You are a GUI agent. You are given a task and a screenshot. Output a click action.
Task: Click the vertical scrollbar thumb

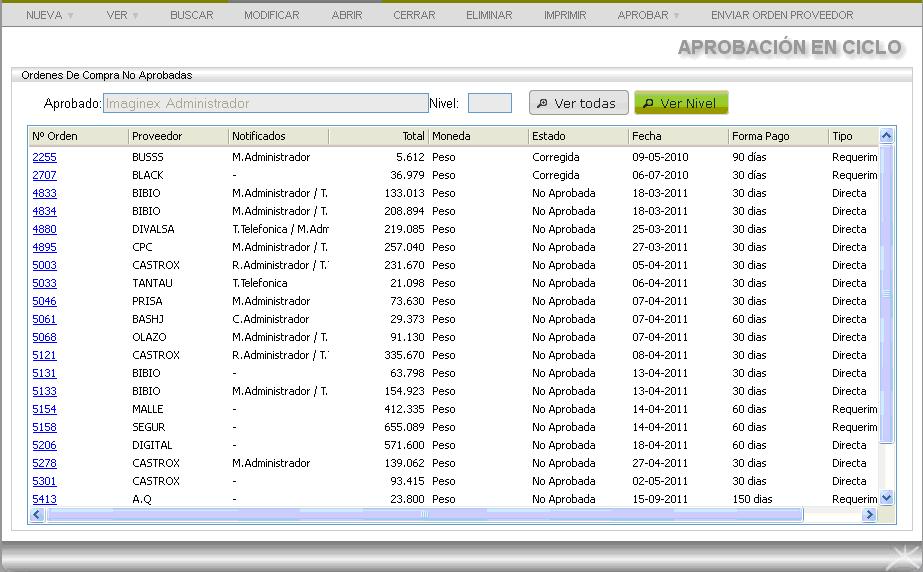pos(887,294)
